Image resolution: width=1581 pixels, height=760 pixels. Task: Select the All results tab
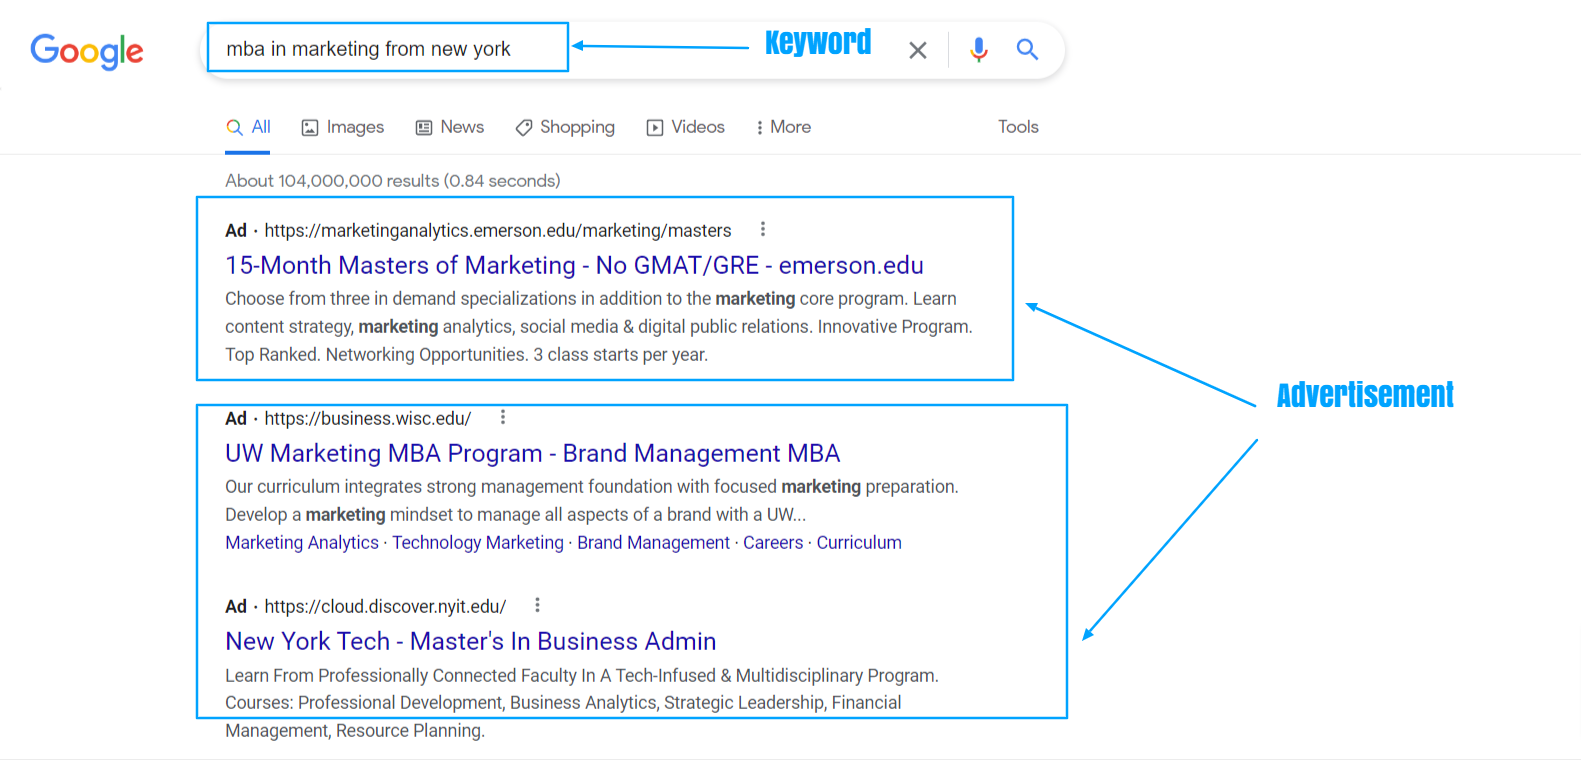point(248,127)
